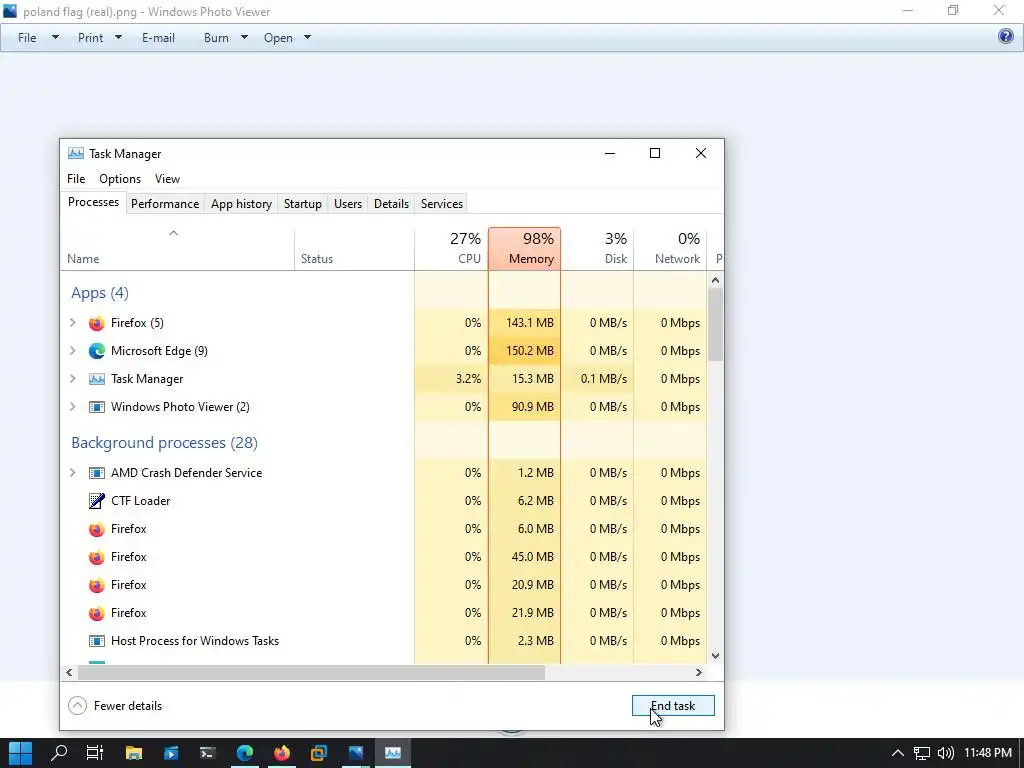The image size is (1024, 768).
Task: Expand AMD Crash Defender Service row
Action: pyautogui.click(x=72, y=473)
